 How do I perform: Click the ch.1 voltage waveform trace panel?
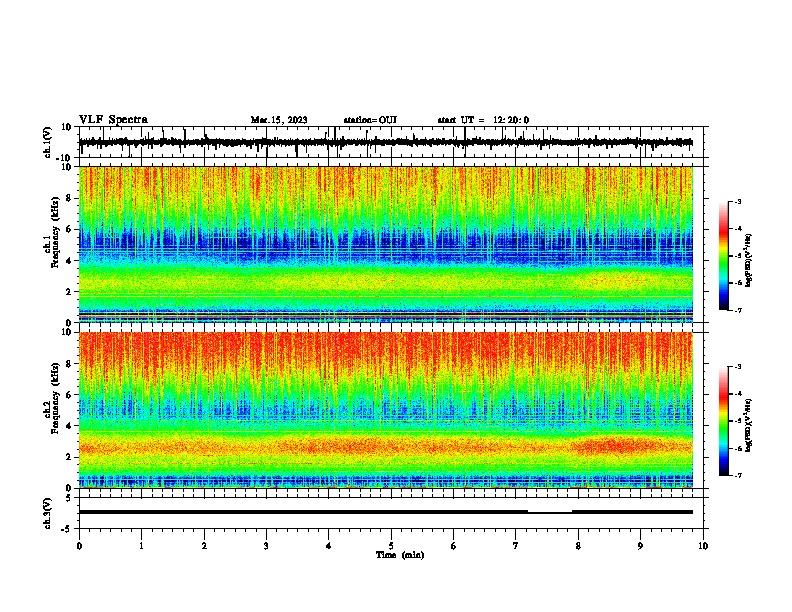pos(391,142)
